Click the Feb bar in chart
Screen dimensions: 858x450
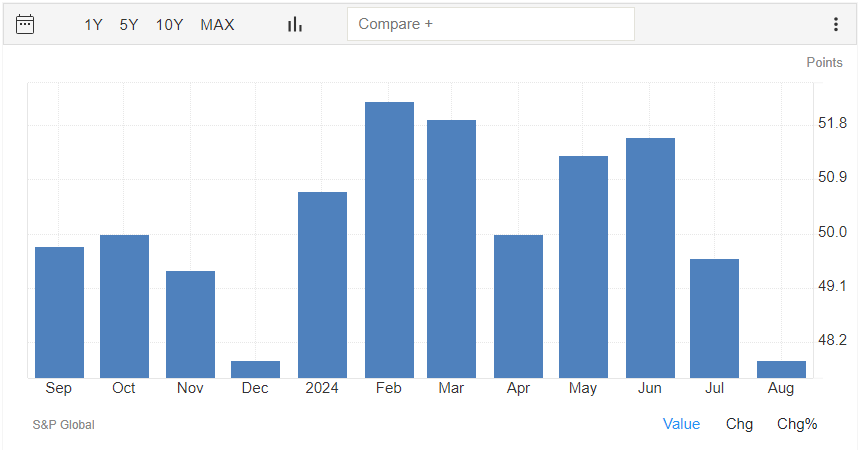pyautogui.click(x=390, y=240)
